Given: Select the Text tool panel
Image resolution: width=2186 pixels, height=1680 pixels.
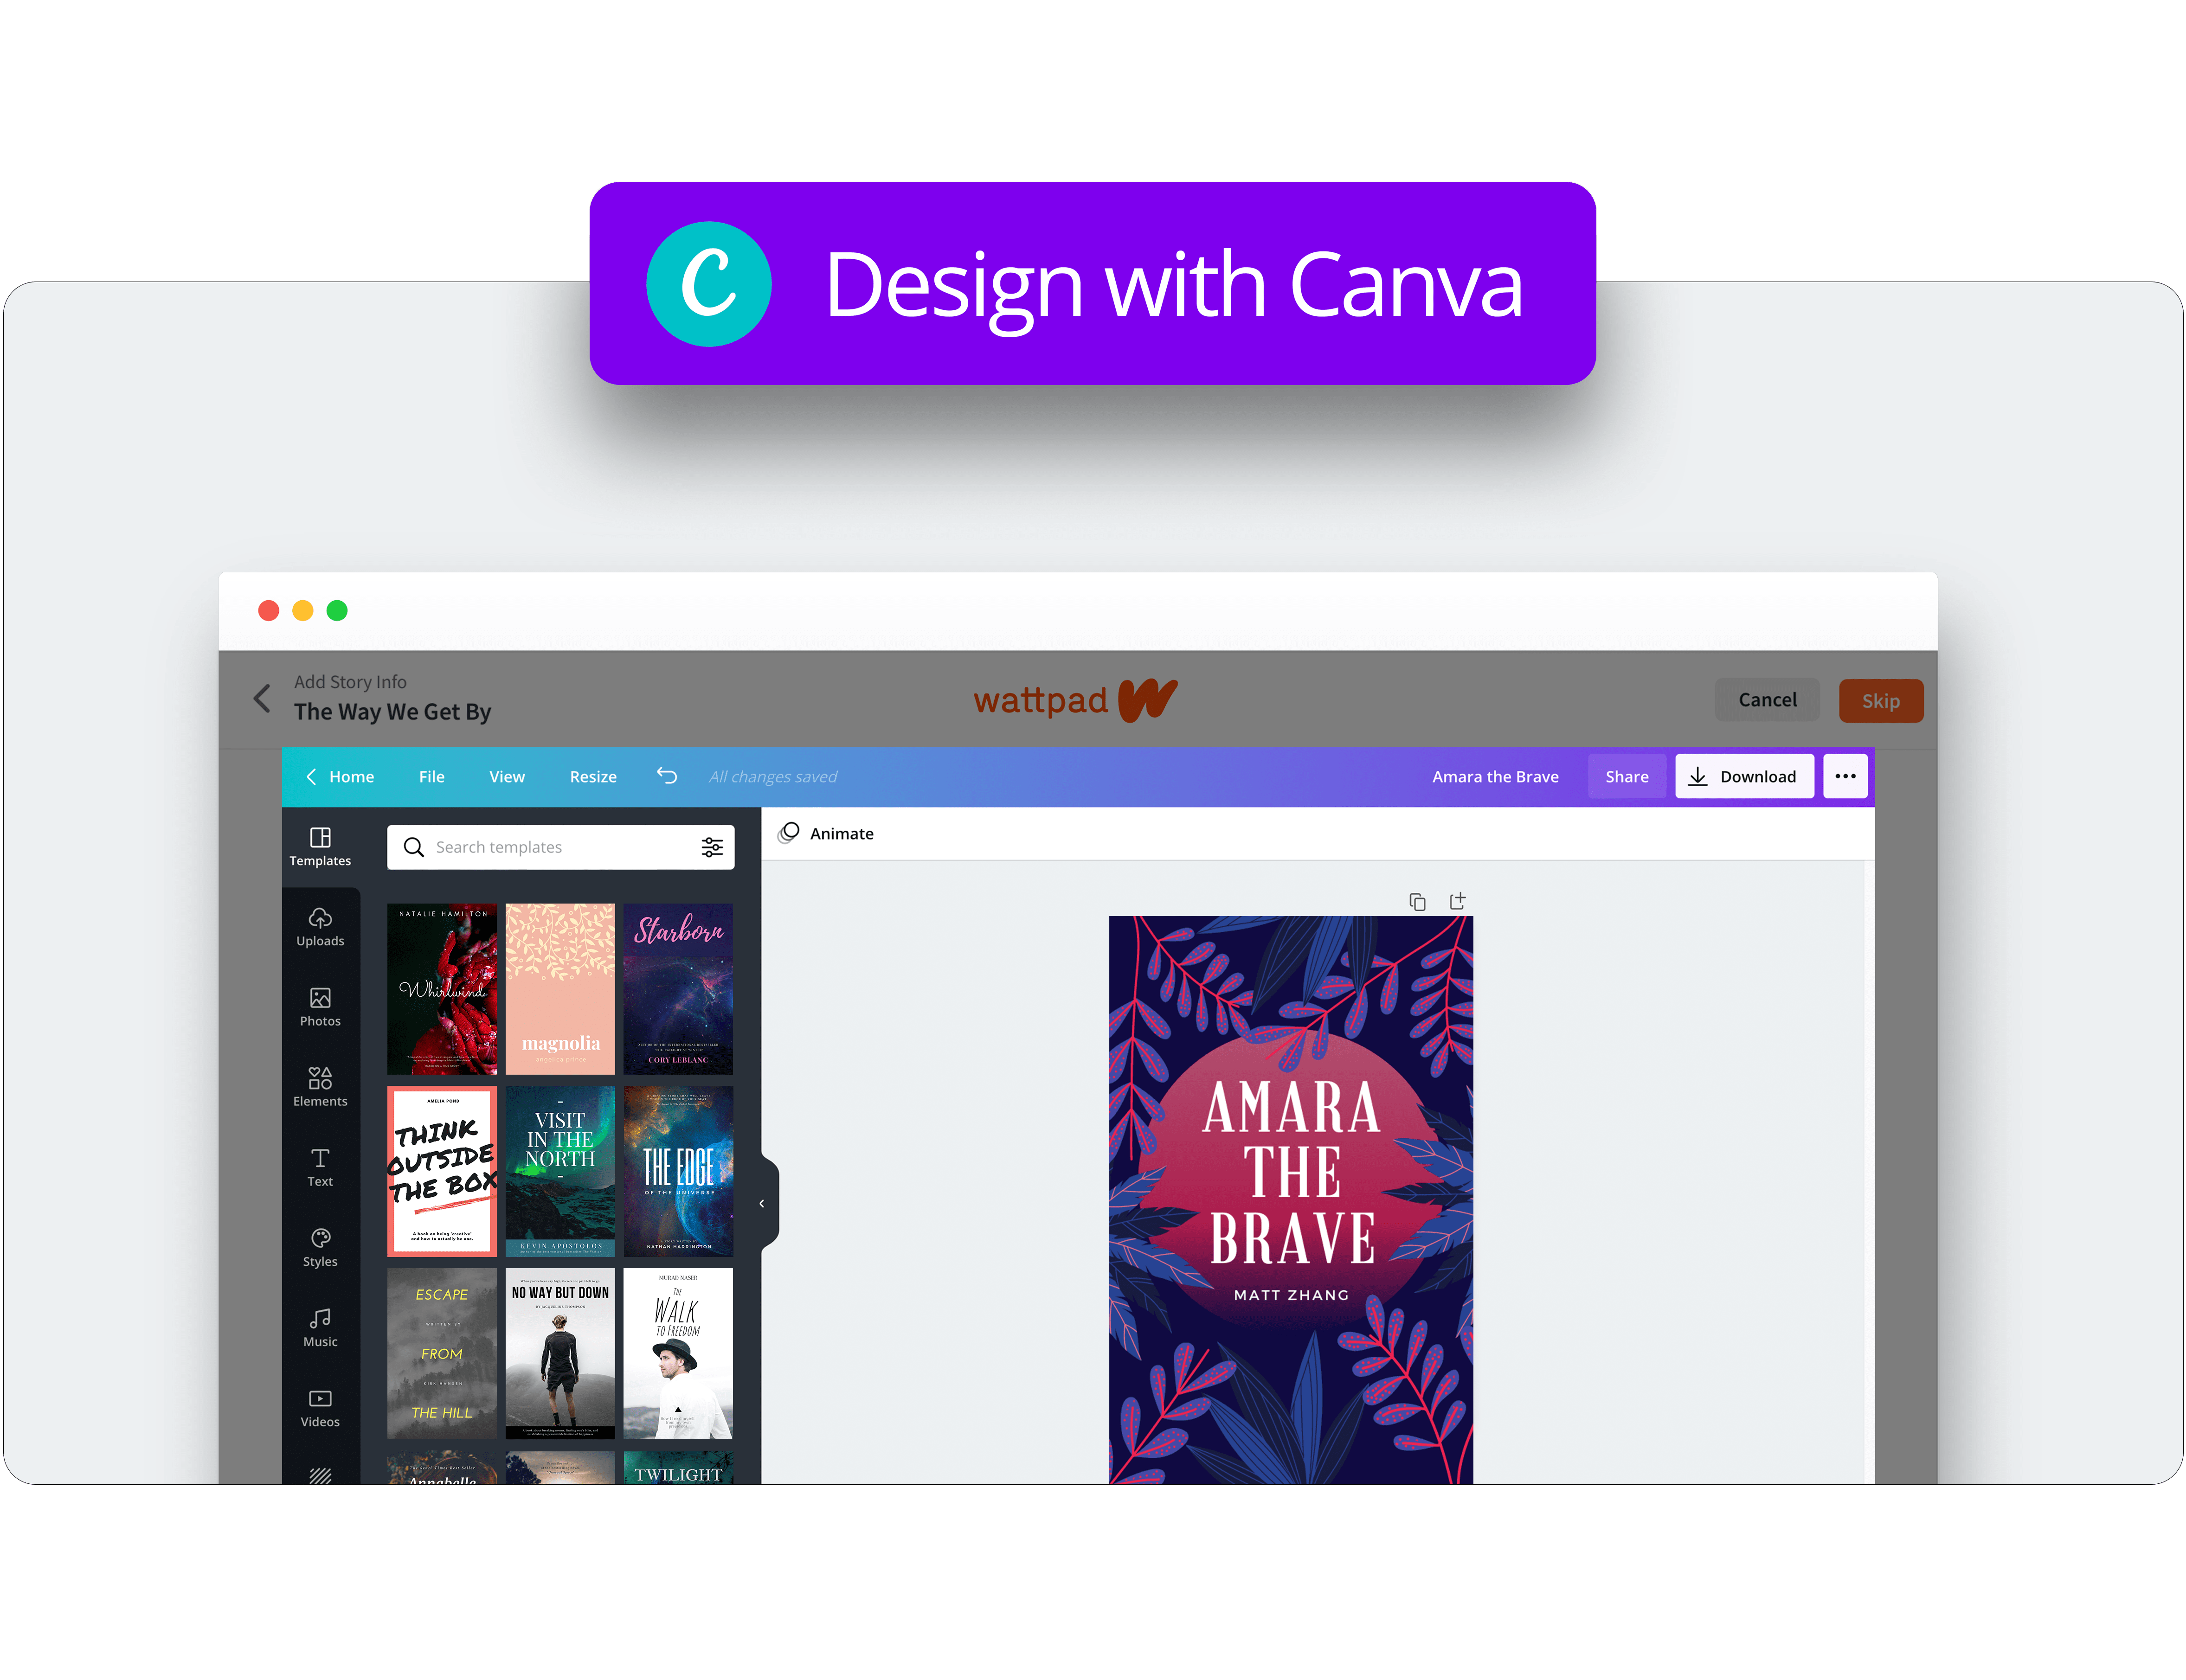Looking at the screenshot, I should [x=320, y=1167].
